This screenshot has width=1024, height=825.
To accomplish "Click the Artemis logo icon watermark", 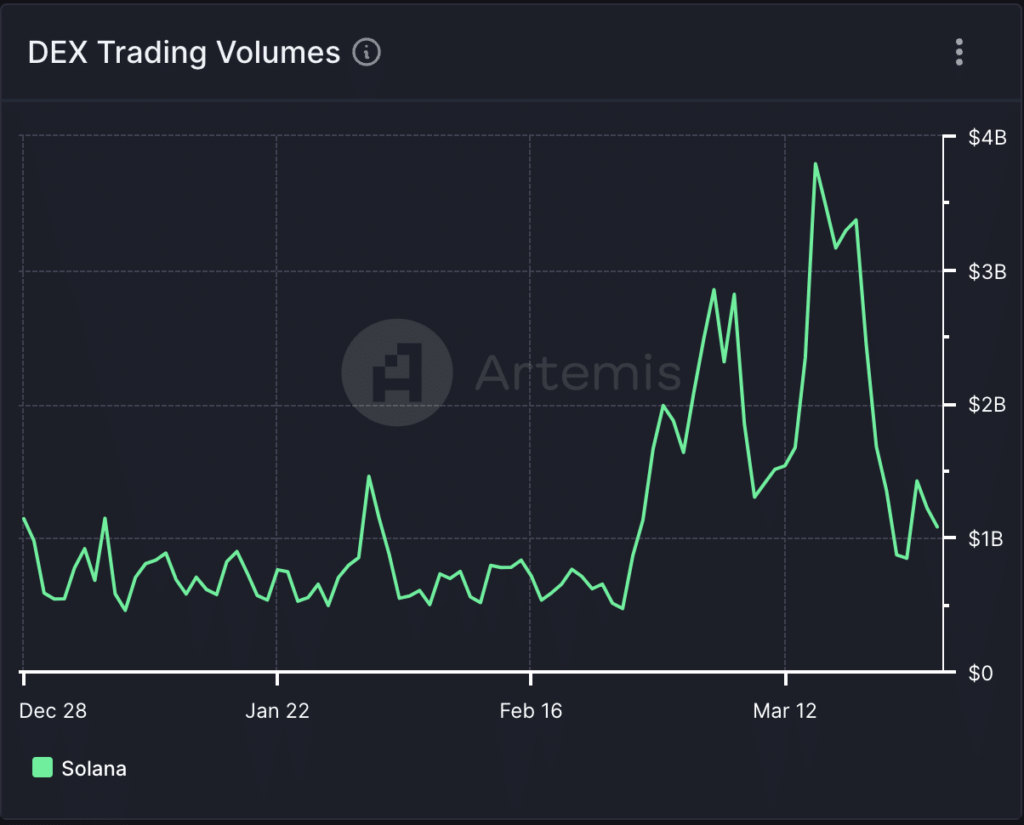I will 397,373.
